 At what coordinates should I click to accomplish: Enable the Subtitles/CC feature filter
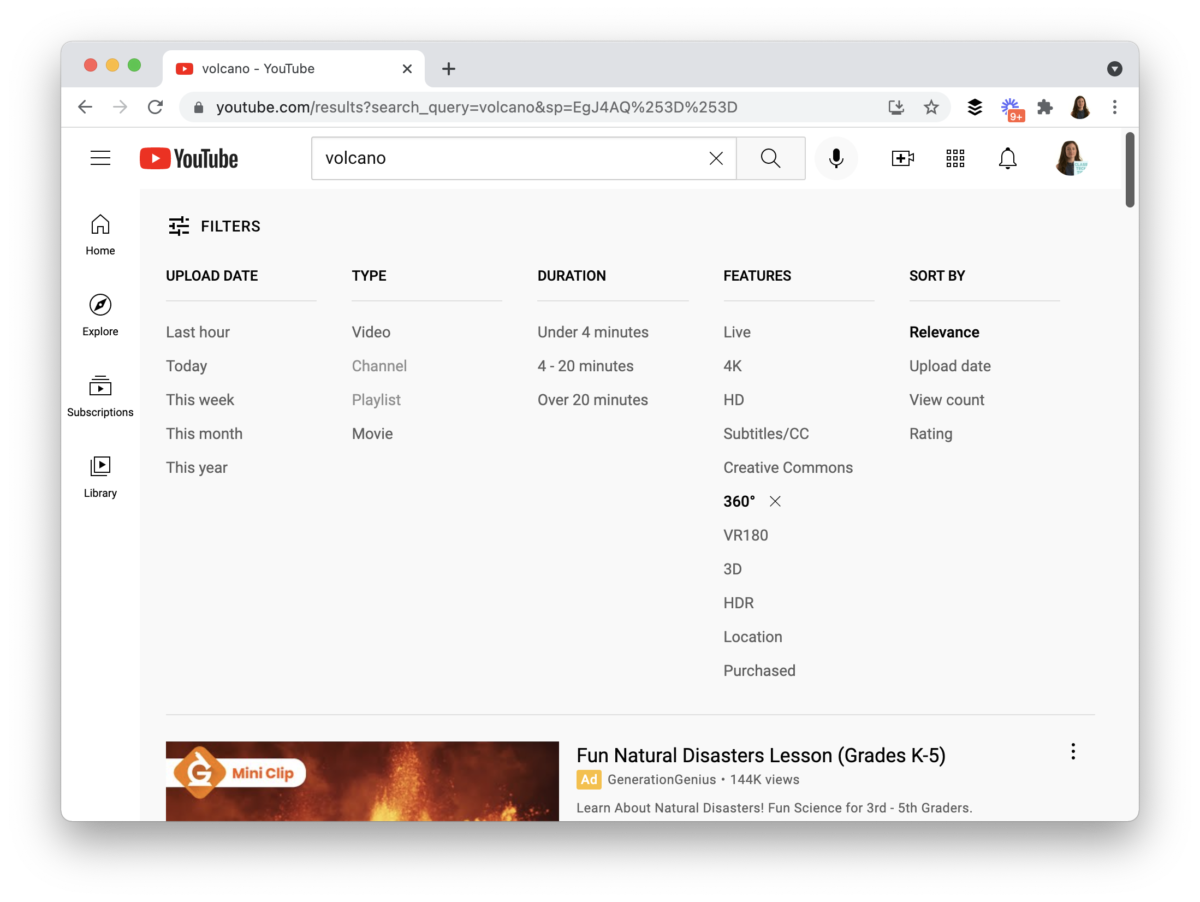tap(766, 433)
